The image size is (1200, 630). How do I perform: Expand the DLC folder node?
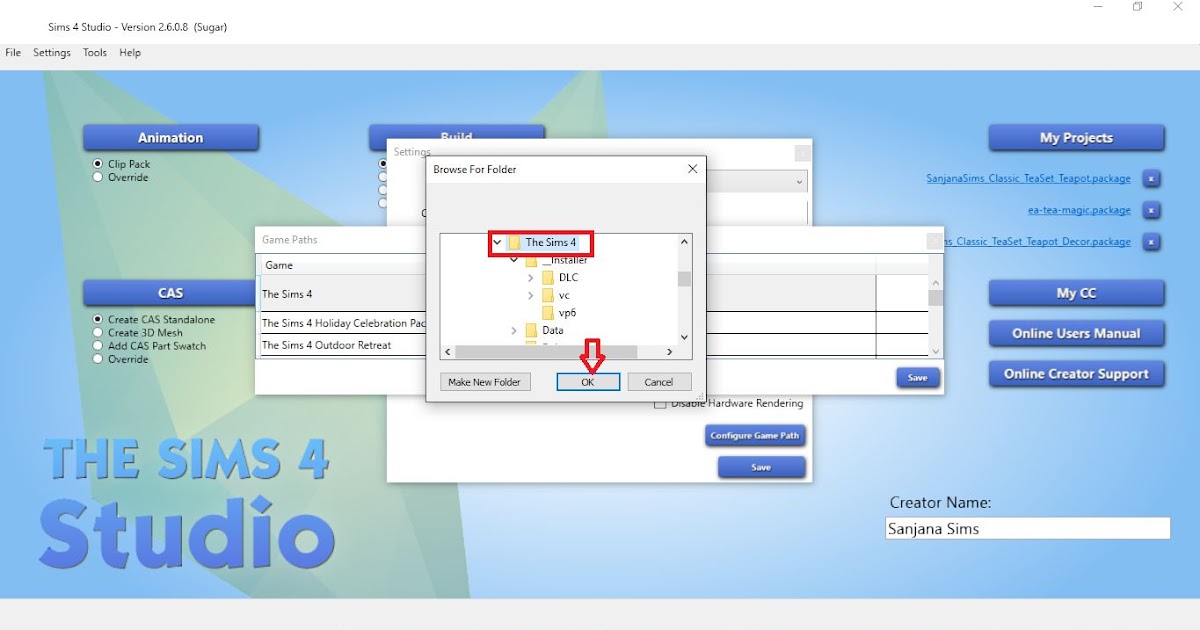point(531,277)
